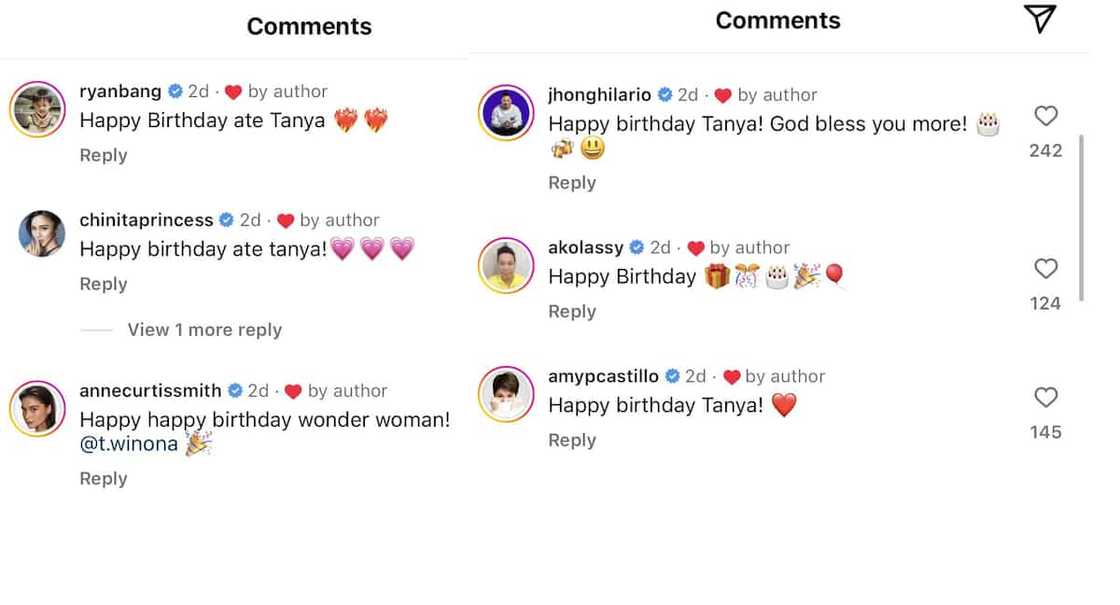Open the akolassy username link
1120x605 pixels.
(x=585, y=248)
